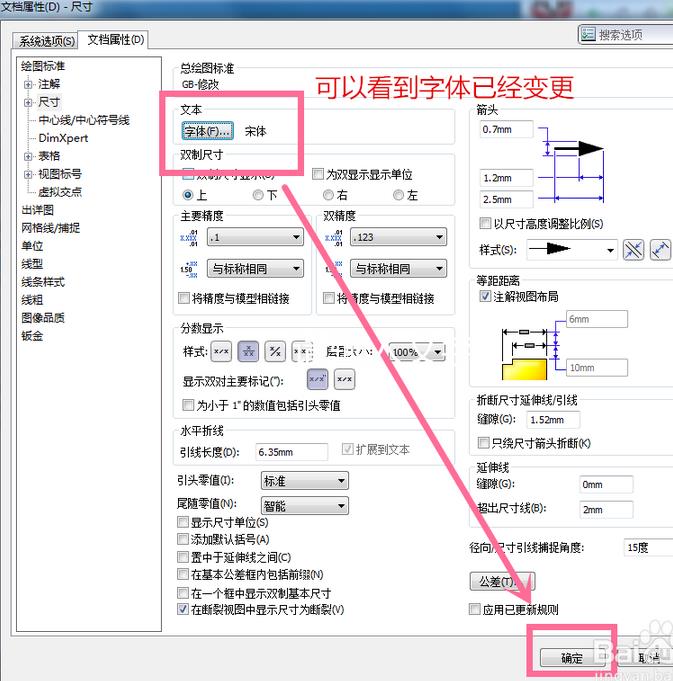The height and width of the screenshot is (681, 673).
Task: Click the primary precision unit icon
Action: pos(189,238)
